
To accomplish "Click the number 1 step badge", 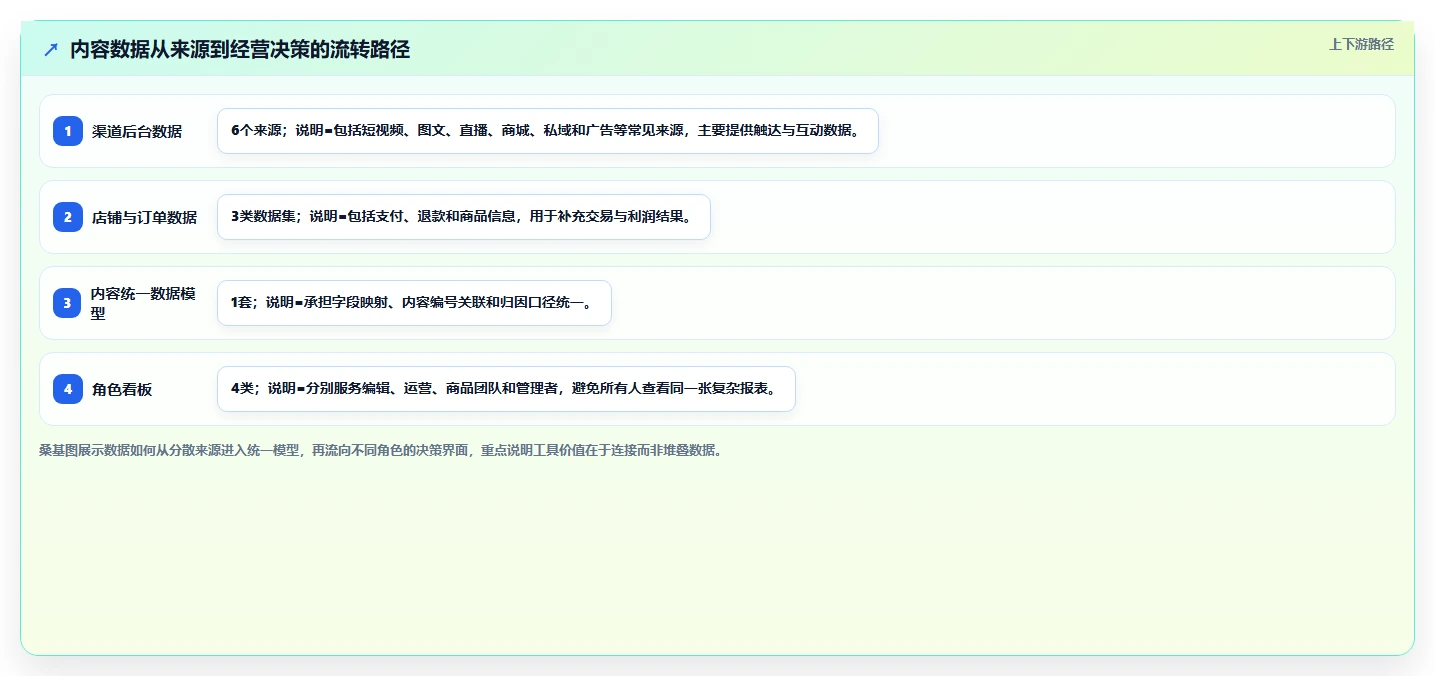I will pyautogui.click(x=68, y=131).
